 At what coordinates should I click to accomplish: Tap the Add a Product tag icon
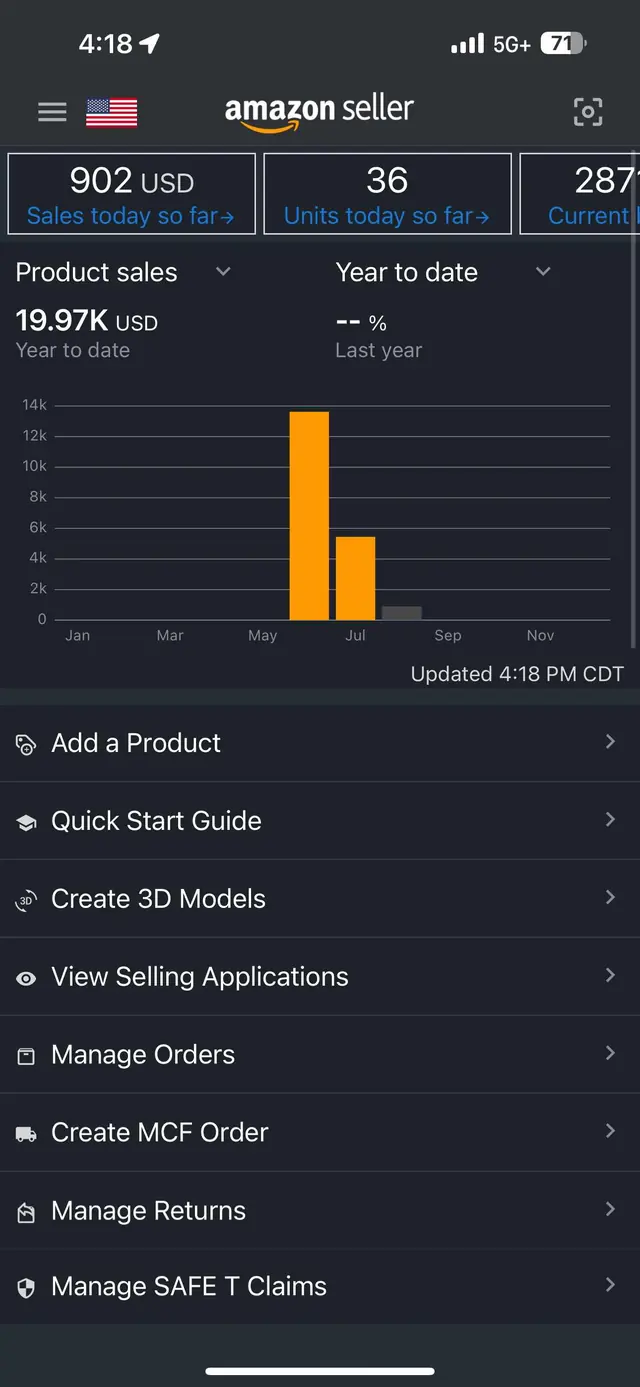(x=26, y=744)
